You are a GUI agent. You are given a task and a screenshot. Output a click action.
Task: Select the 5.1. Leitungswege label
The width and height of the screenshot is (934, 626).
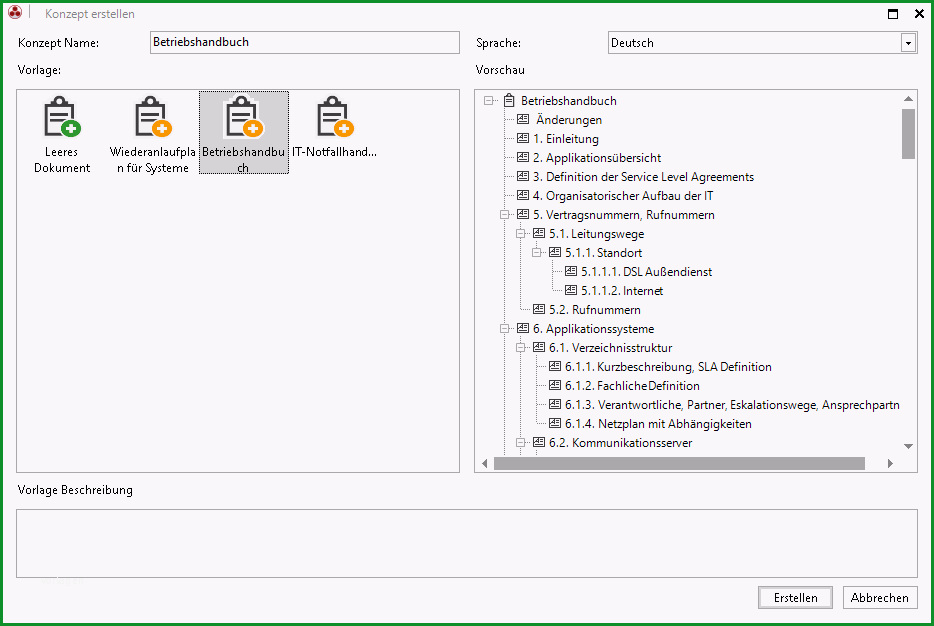(x=596, y=233)
